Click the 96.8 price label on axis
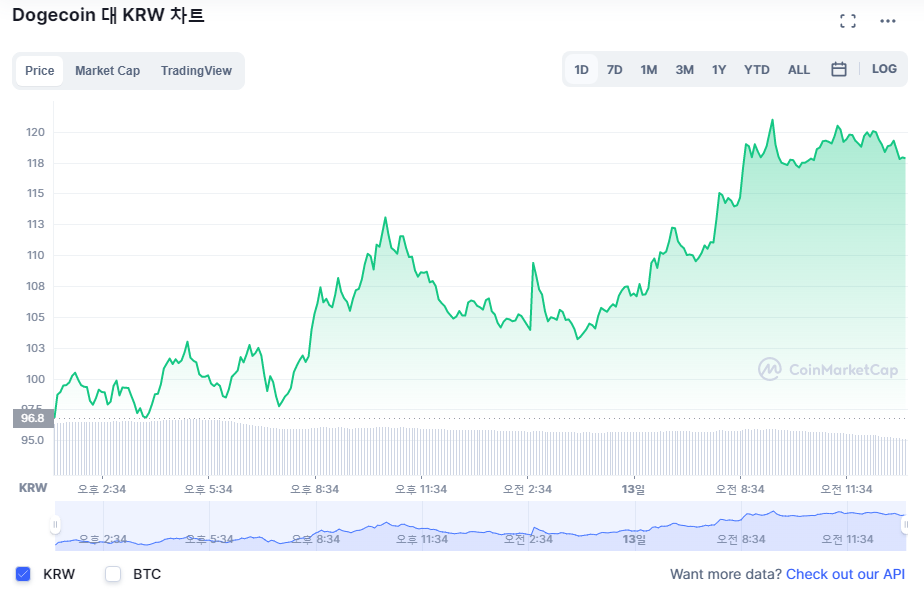Viewport: 924px width, 596px height. coord(33,419)
